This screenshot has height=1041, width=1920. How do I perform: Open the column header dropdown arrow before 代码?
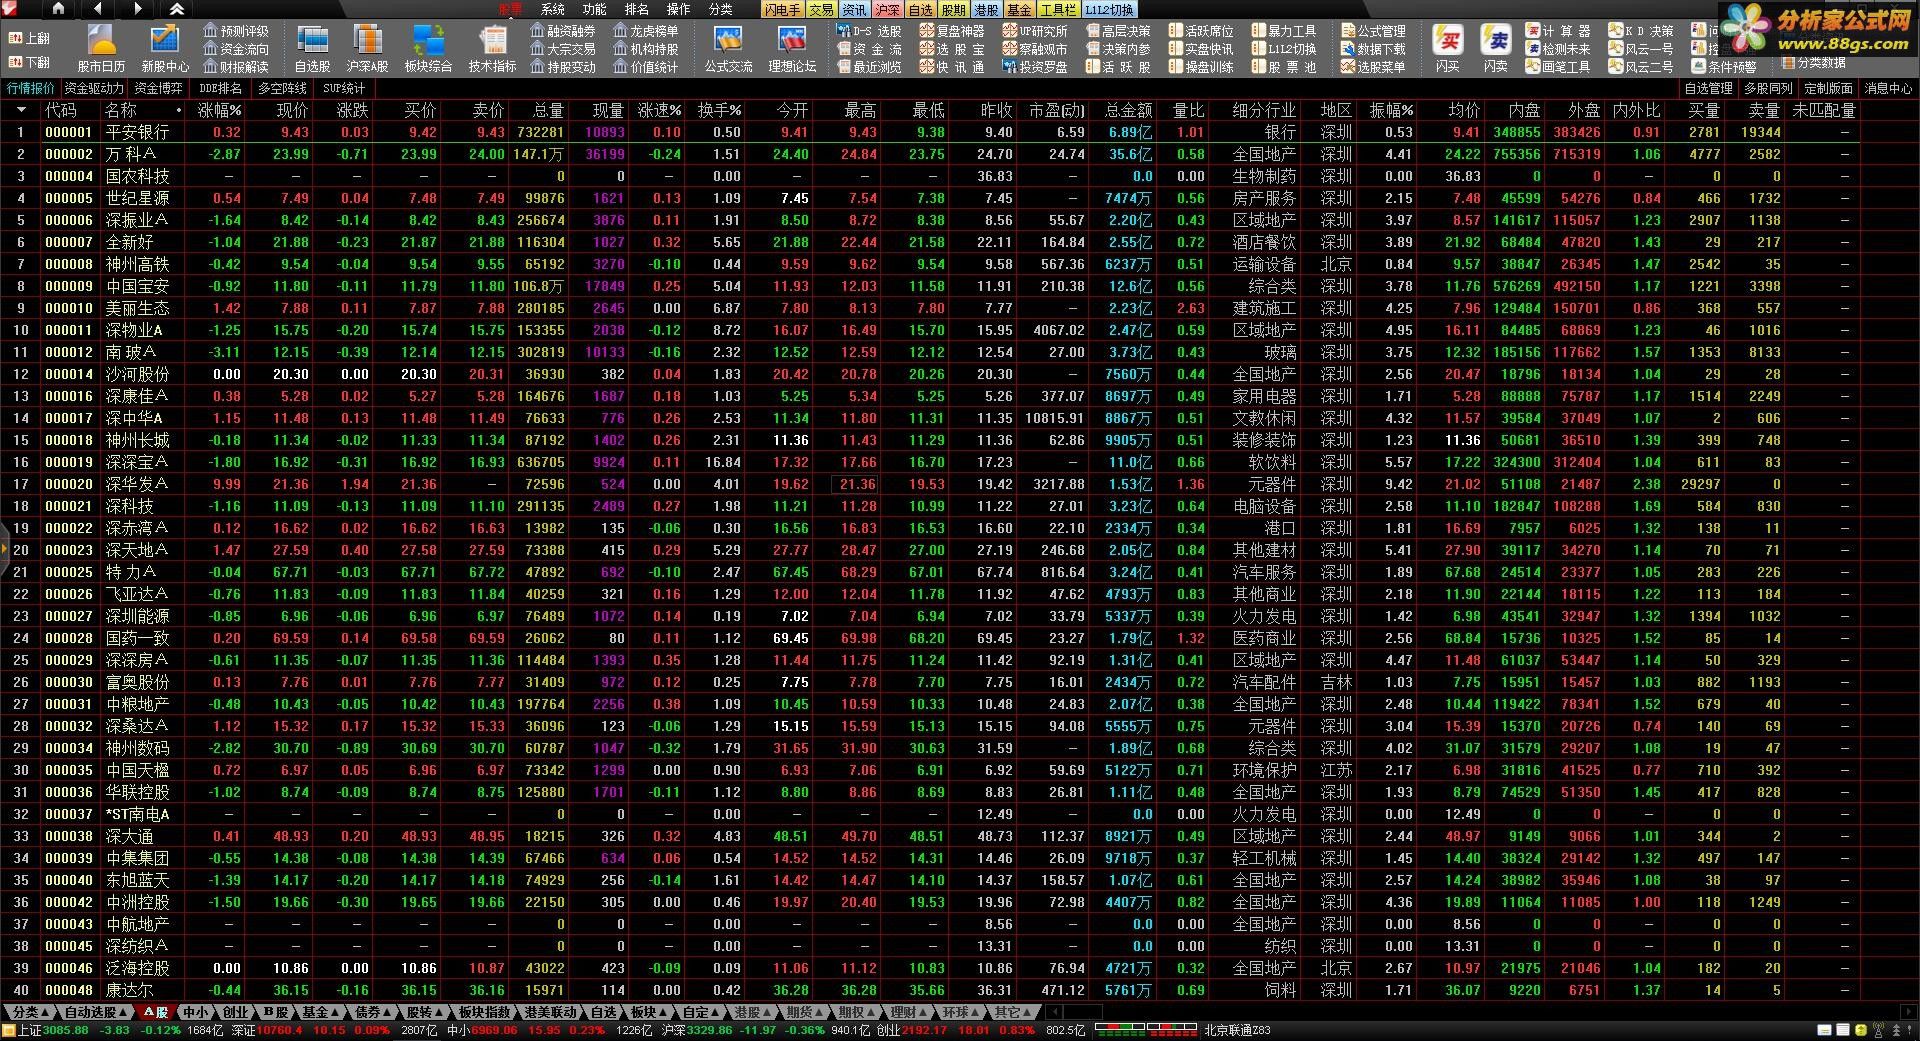(x=20, y=110)
